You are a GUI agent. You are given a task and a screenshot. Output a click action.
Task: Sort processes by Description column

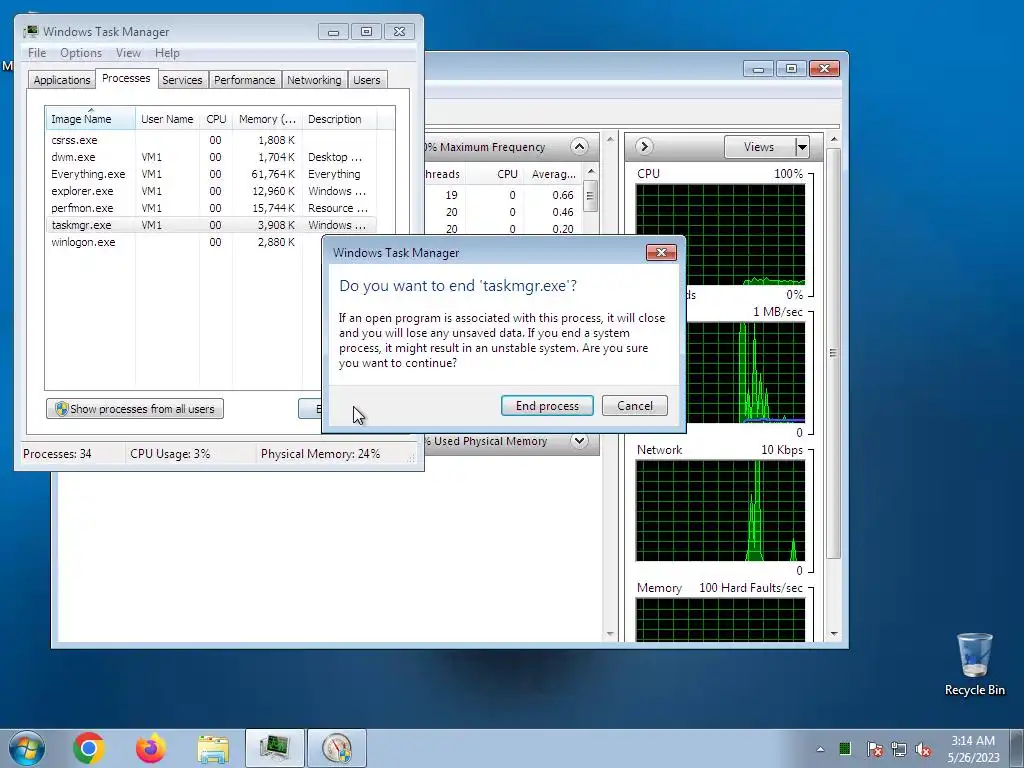click(339, 119)
